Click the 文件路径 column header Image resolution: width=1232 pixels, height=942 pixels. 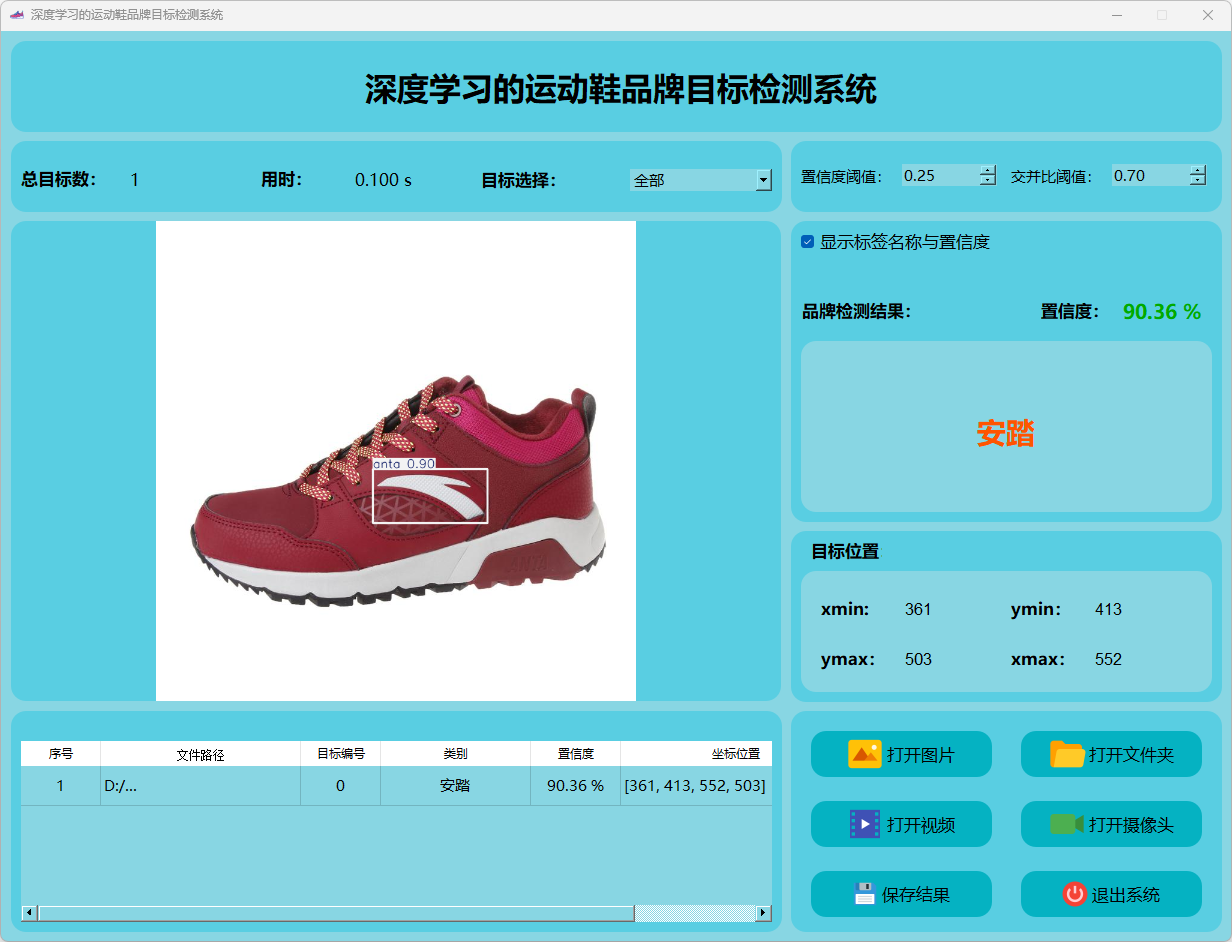pyautogui.click(x=200, y=754)
